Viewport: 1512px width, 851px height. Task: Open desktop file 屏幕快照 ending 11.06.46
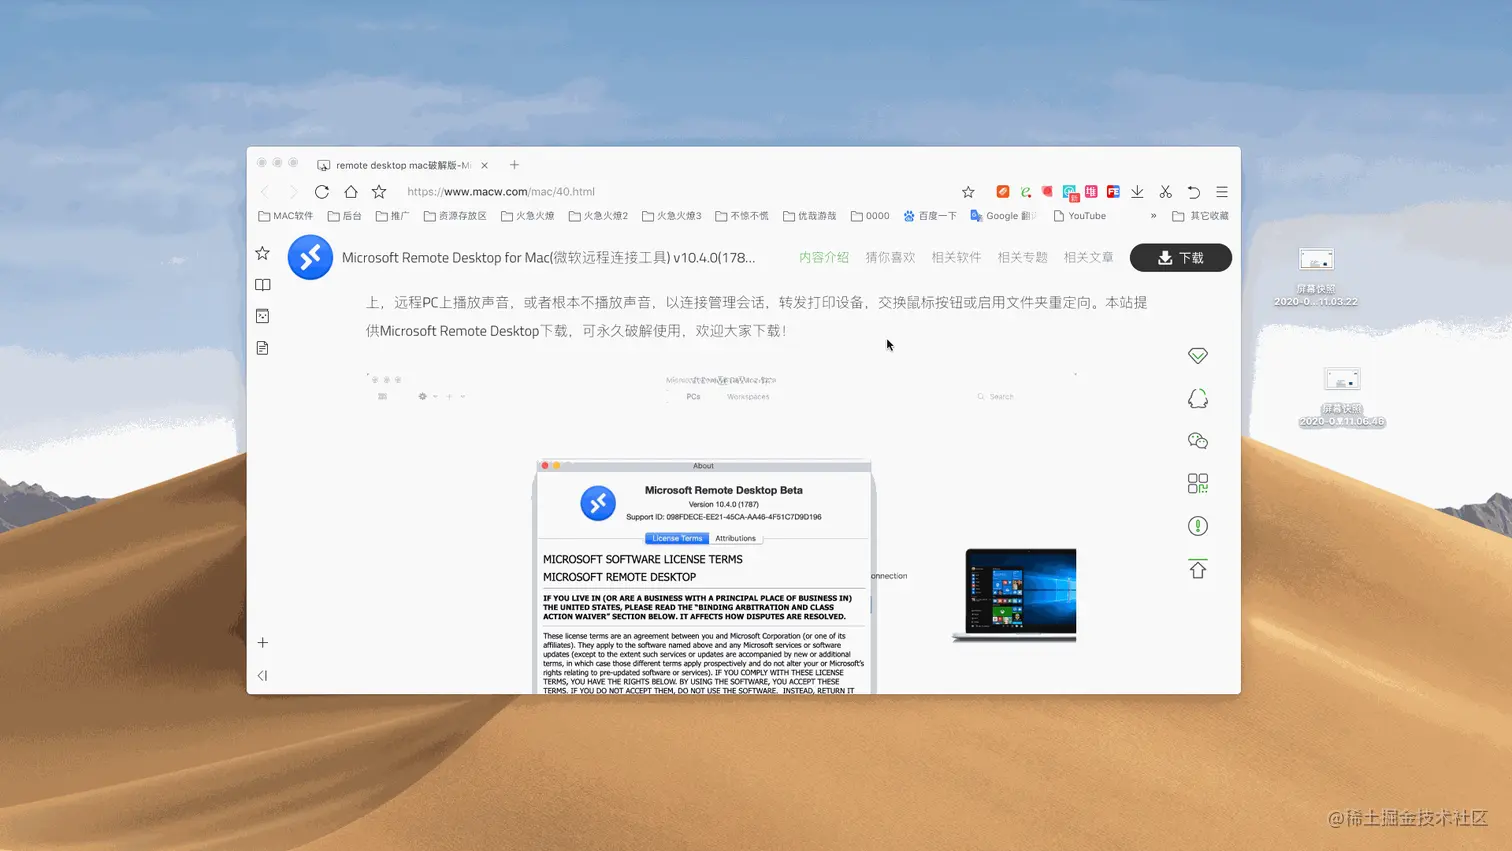pyautogui.click(x=1342, y=397)
